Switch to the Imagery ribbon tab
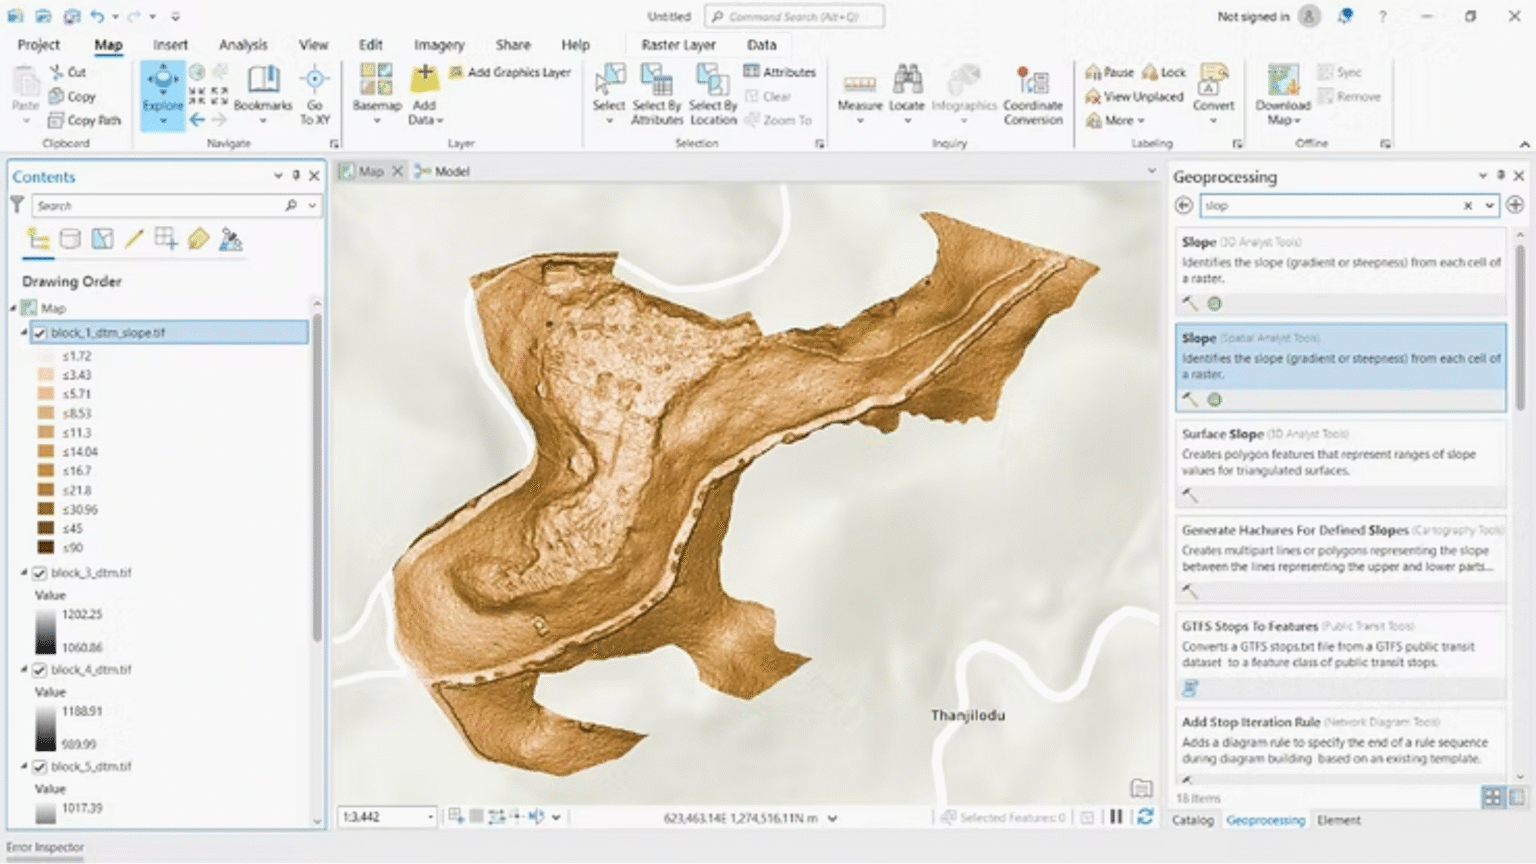 (x=438, y=45)
